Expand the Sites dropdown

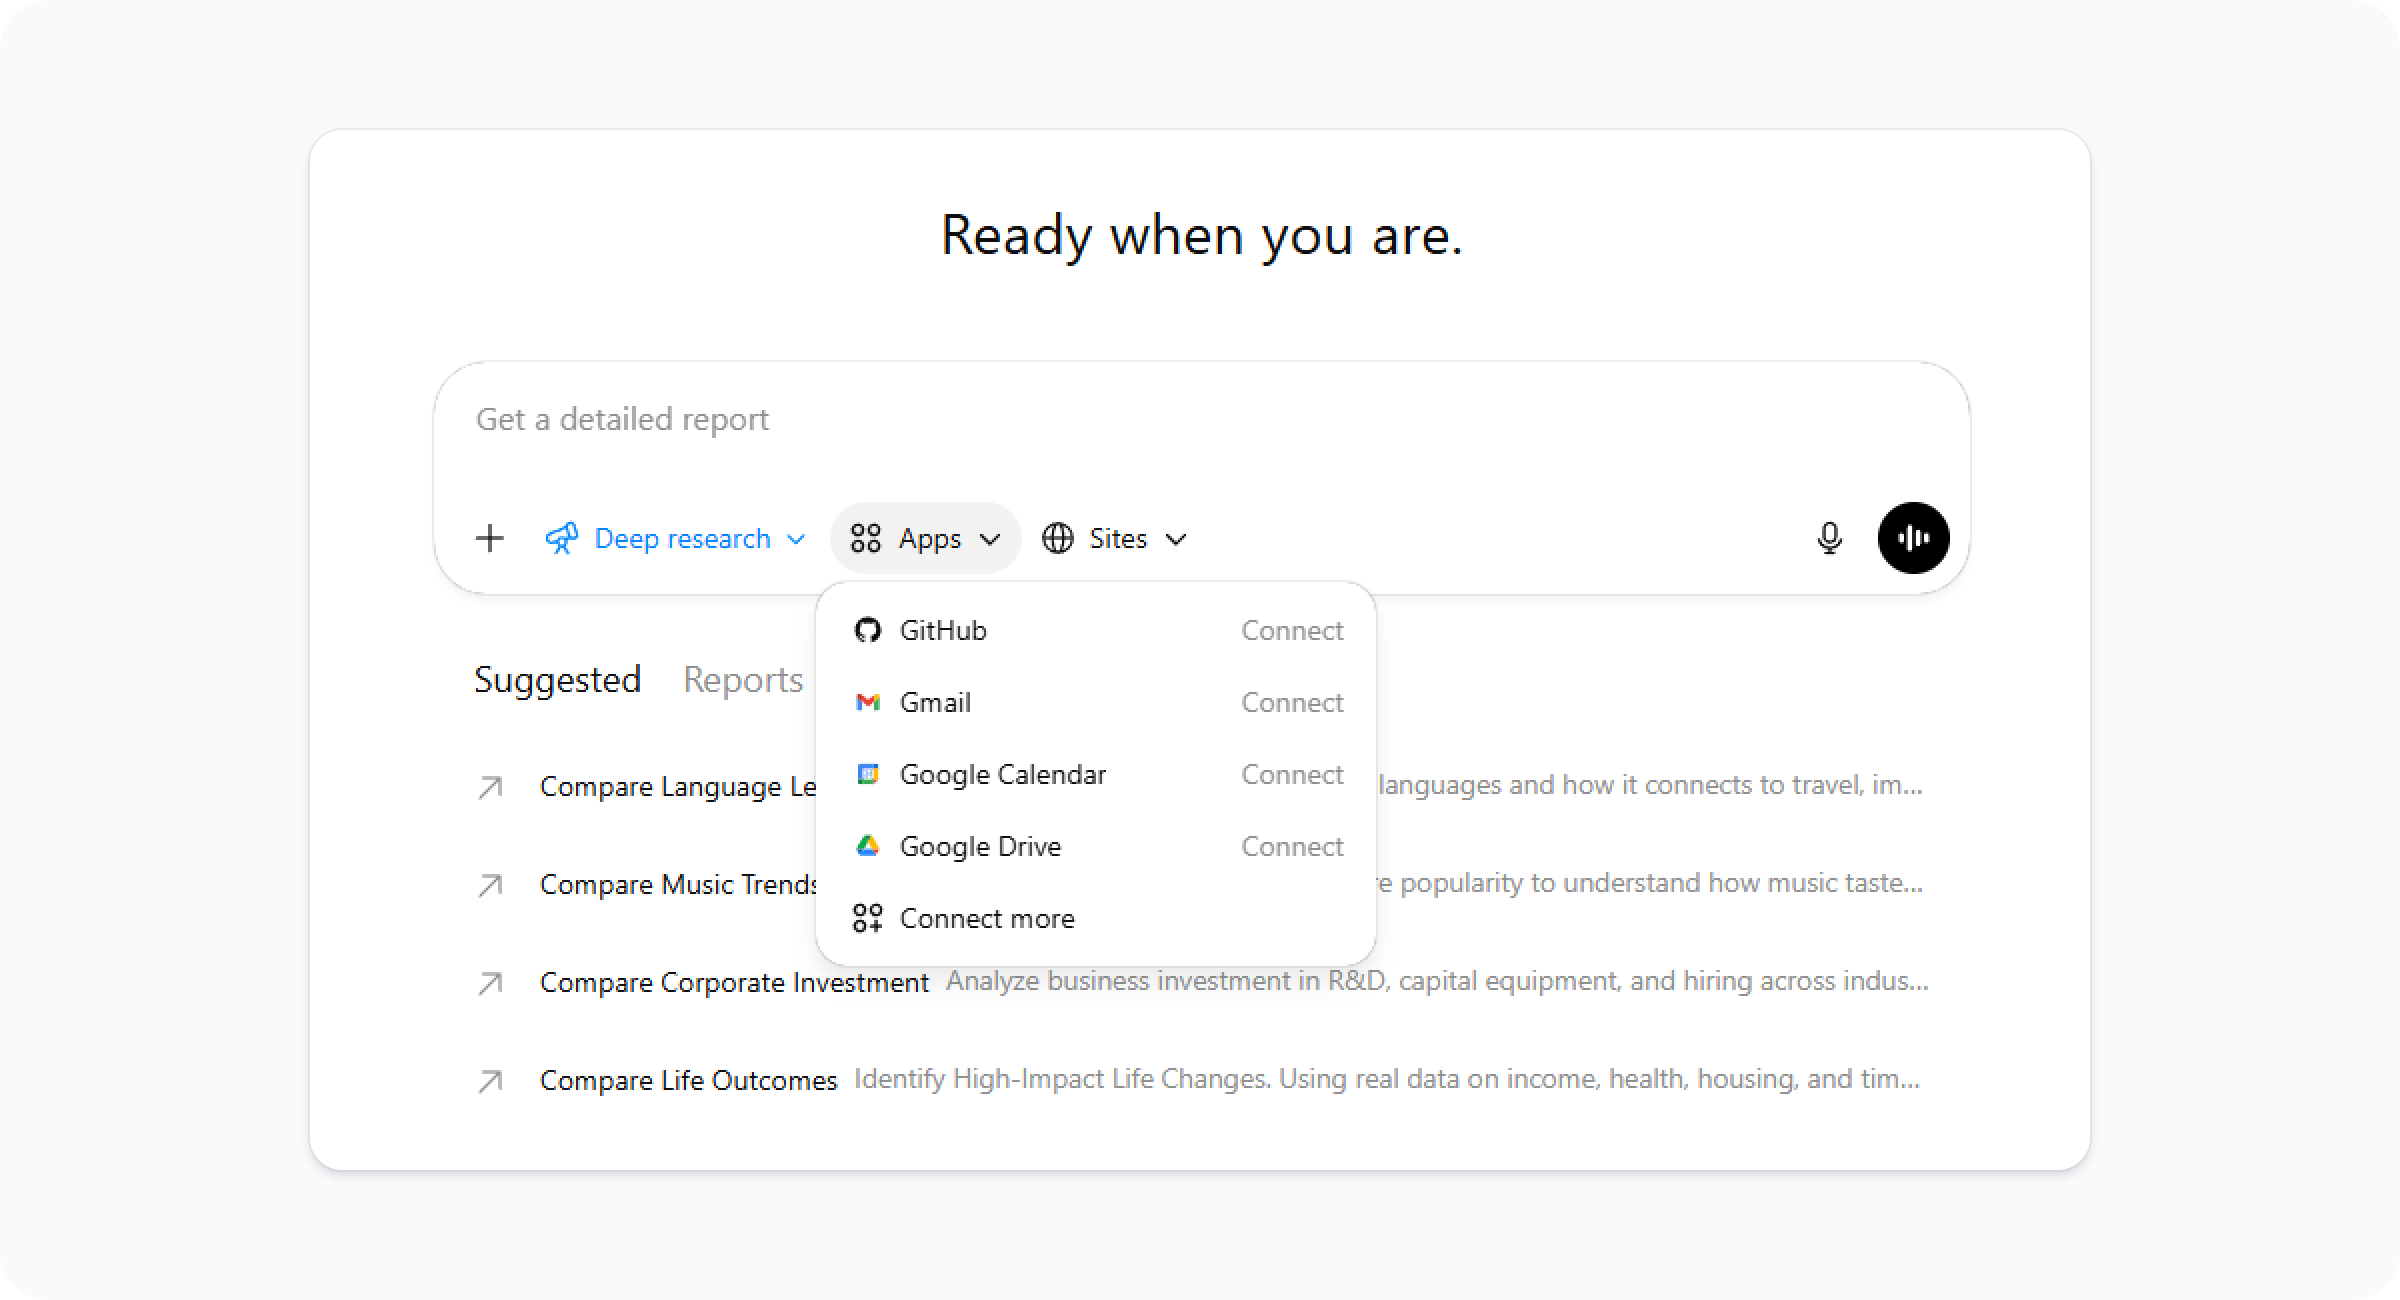[x=1113, y=538]
